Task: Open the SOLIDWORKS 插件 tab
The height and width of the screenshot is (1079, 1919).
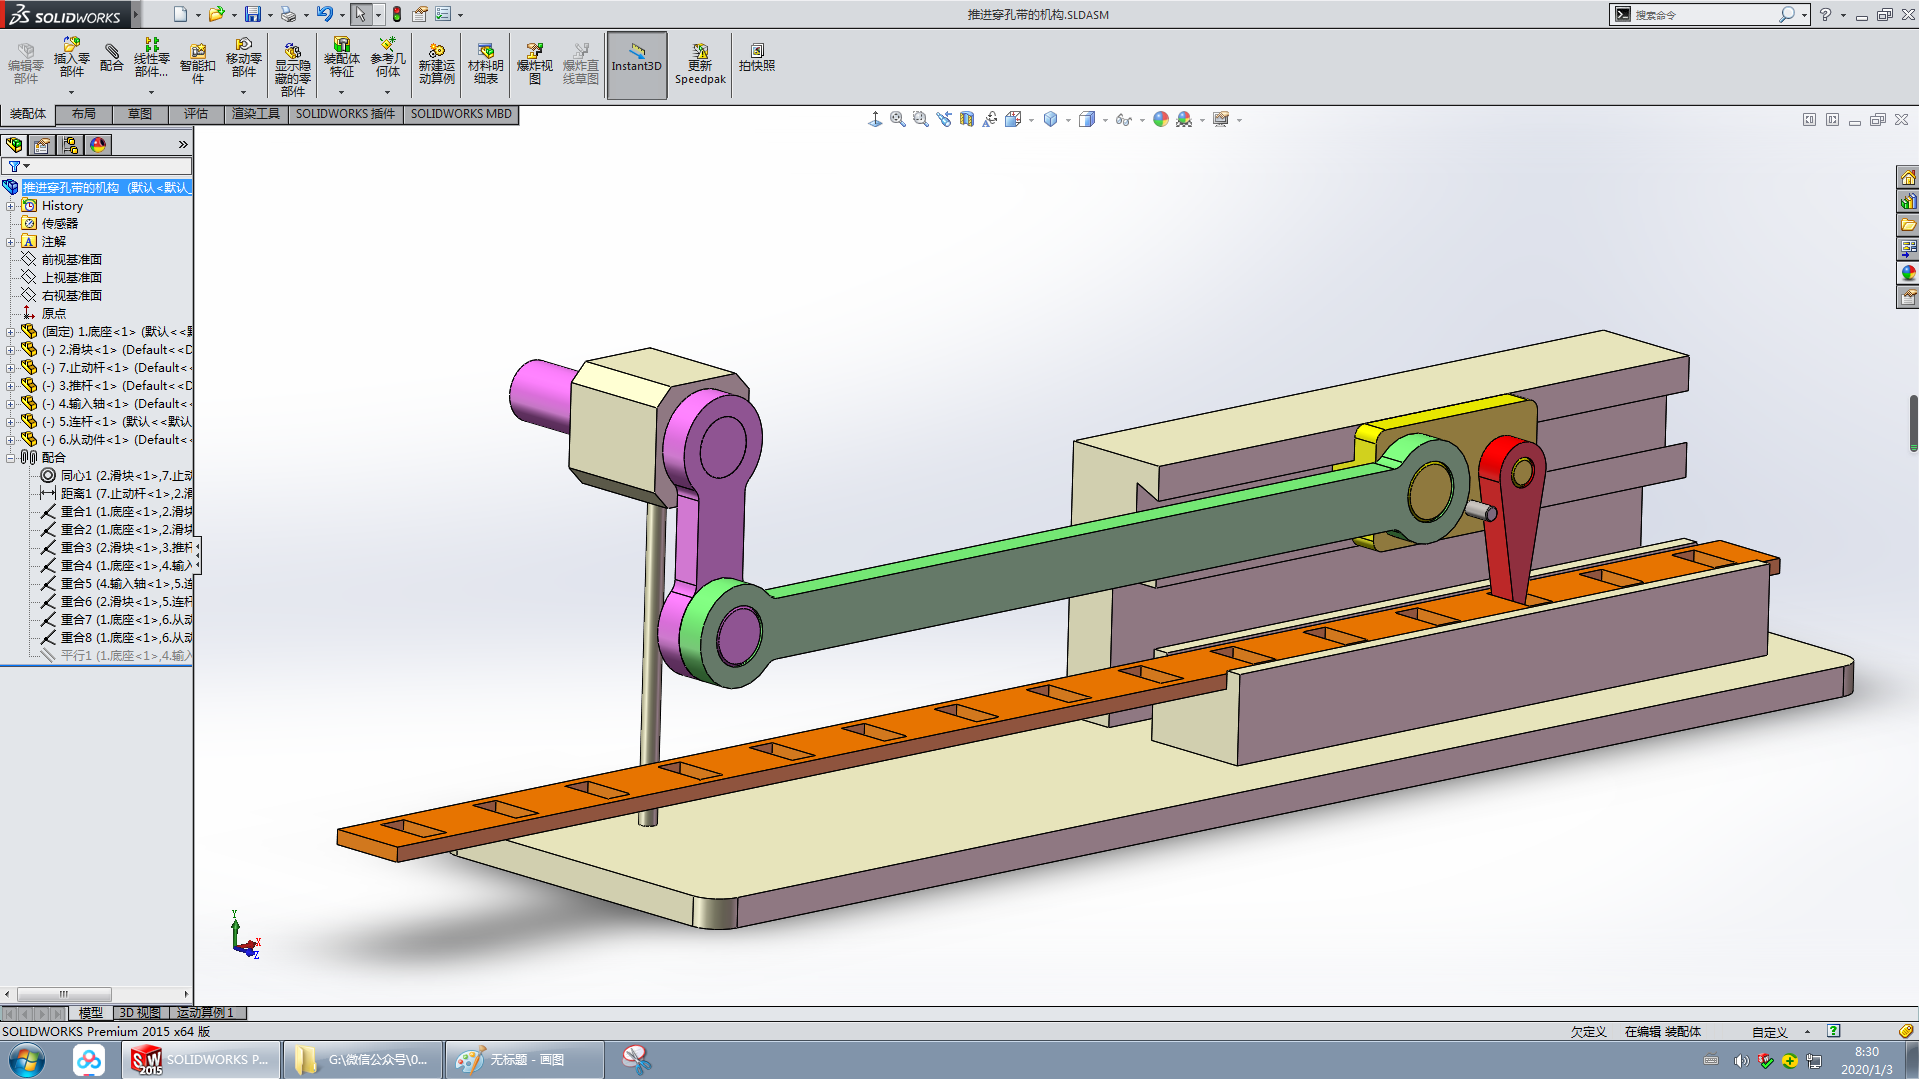Action: click(345, 114)
